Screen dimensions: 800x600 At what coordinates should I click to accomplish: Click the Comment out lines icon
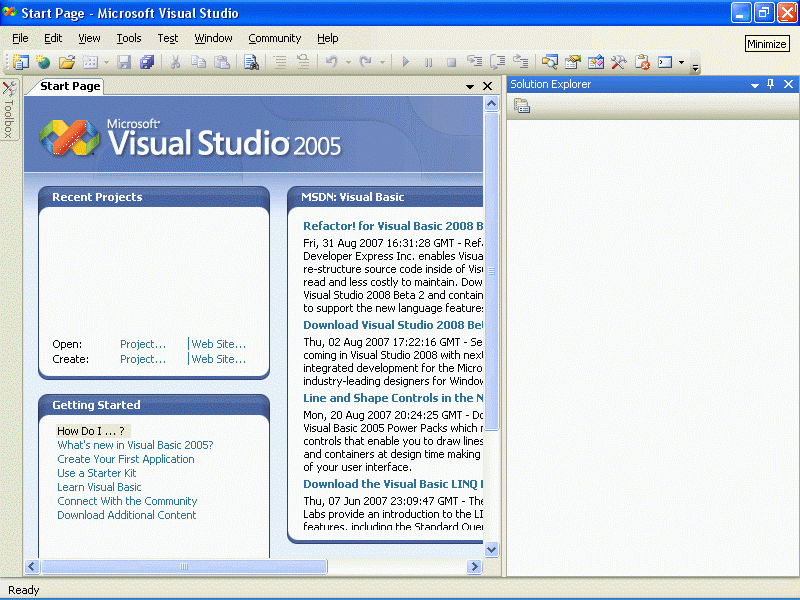click(x=280, y=62)
